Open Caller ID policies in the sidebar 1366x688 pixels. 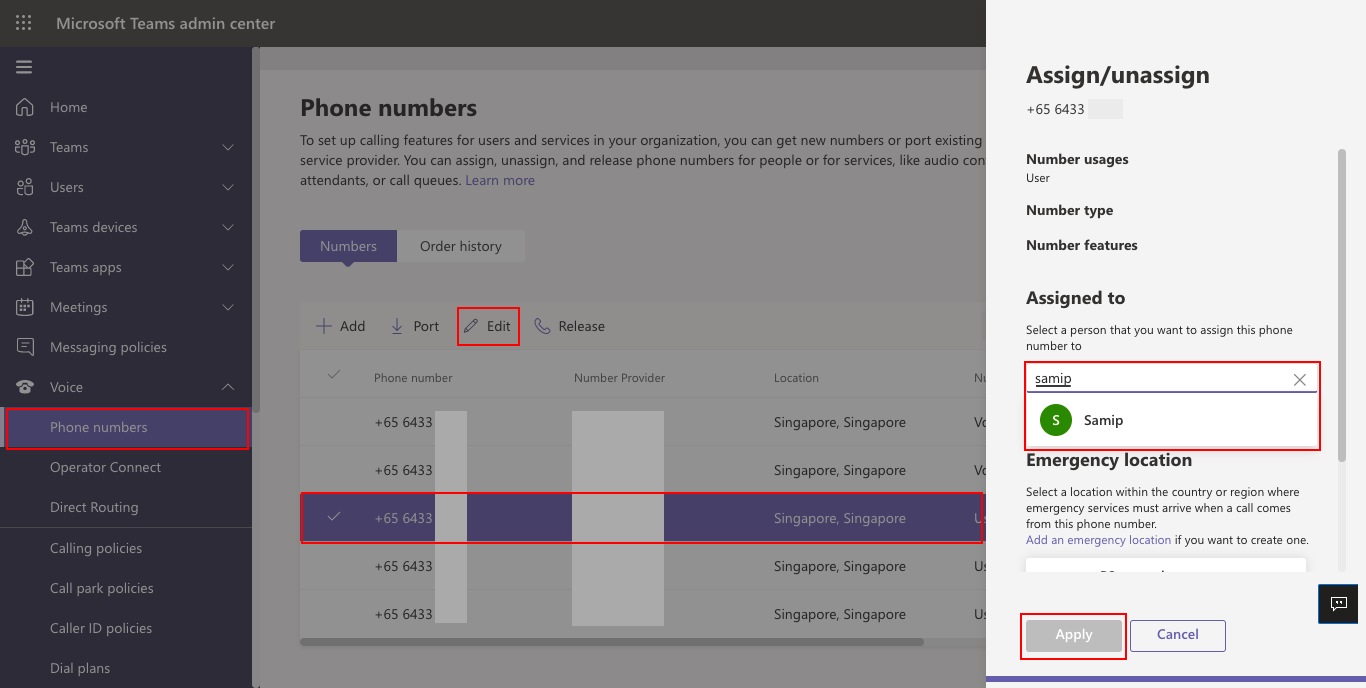(x=101, y=628)
